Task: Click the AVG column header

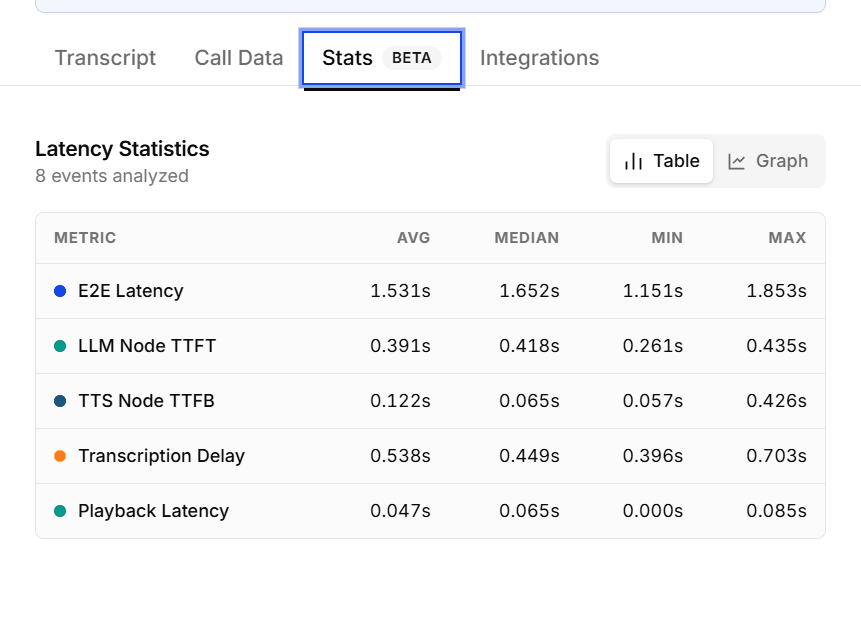Action: [x=413, y=238]
